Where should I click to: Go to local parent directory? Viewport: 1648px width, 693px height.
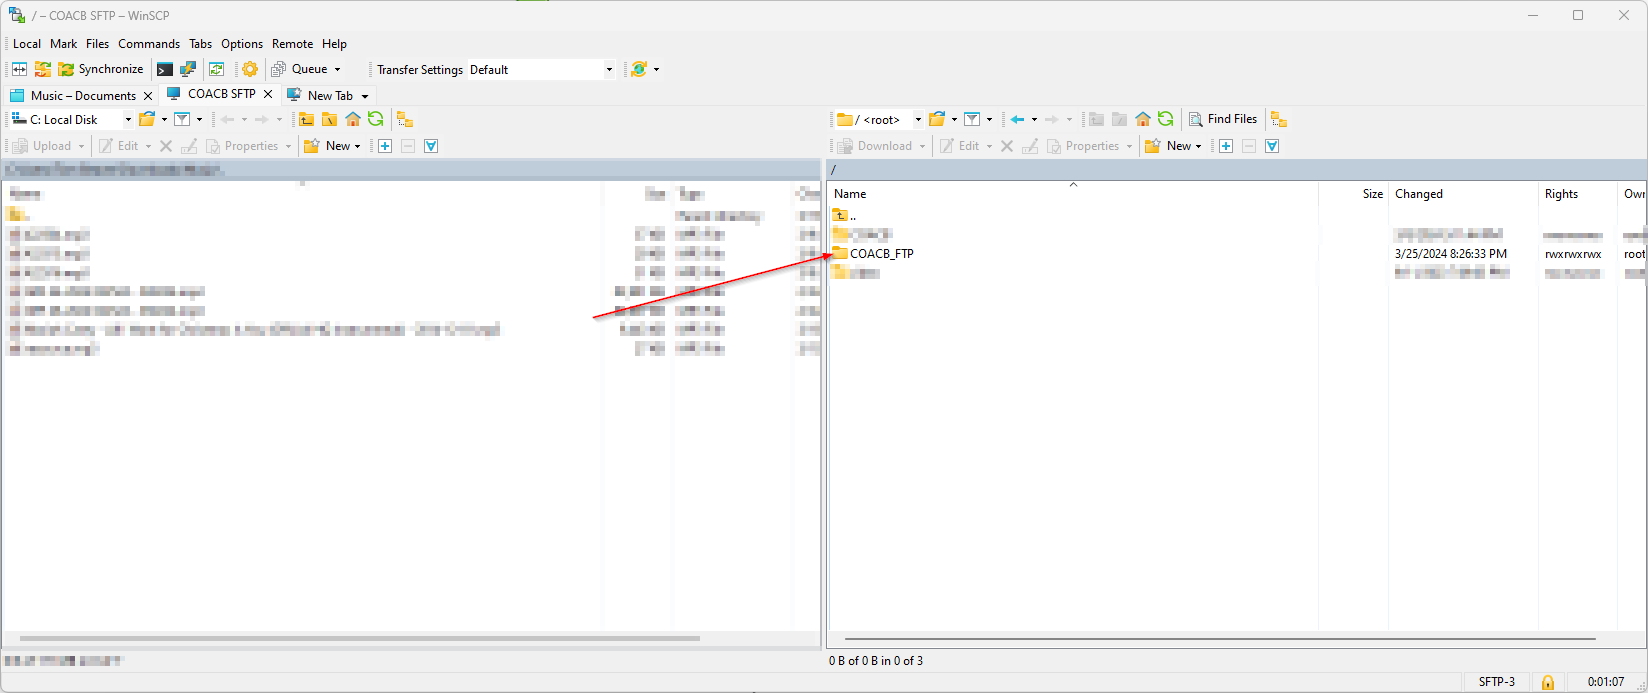point(306,120)
